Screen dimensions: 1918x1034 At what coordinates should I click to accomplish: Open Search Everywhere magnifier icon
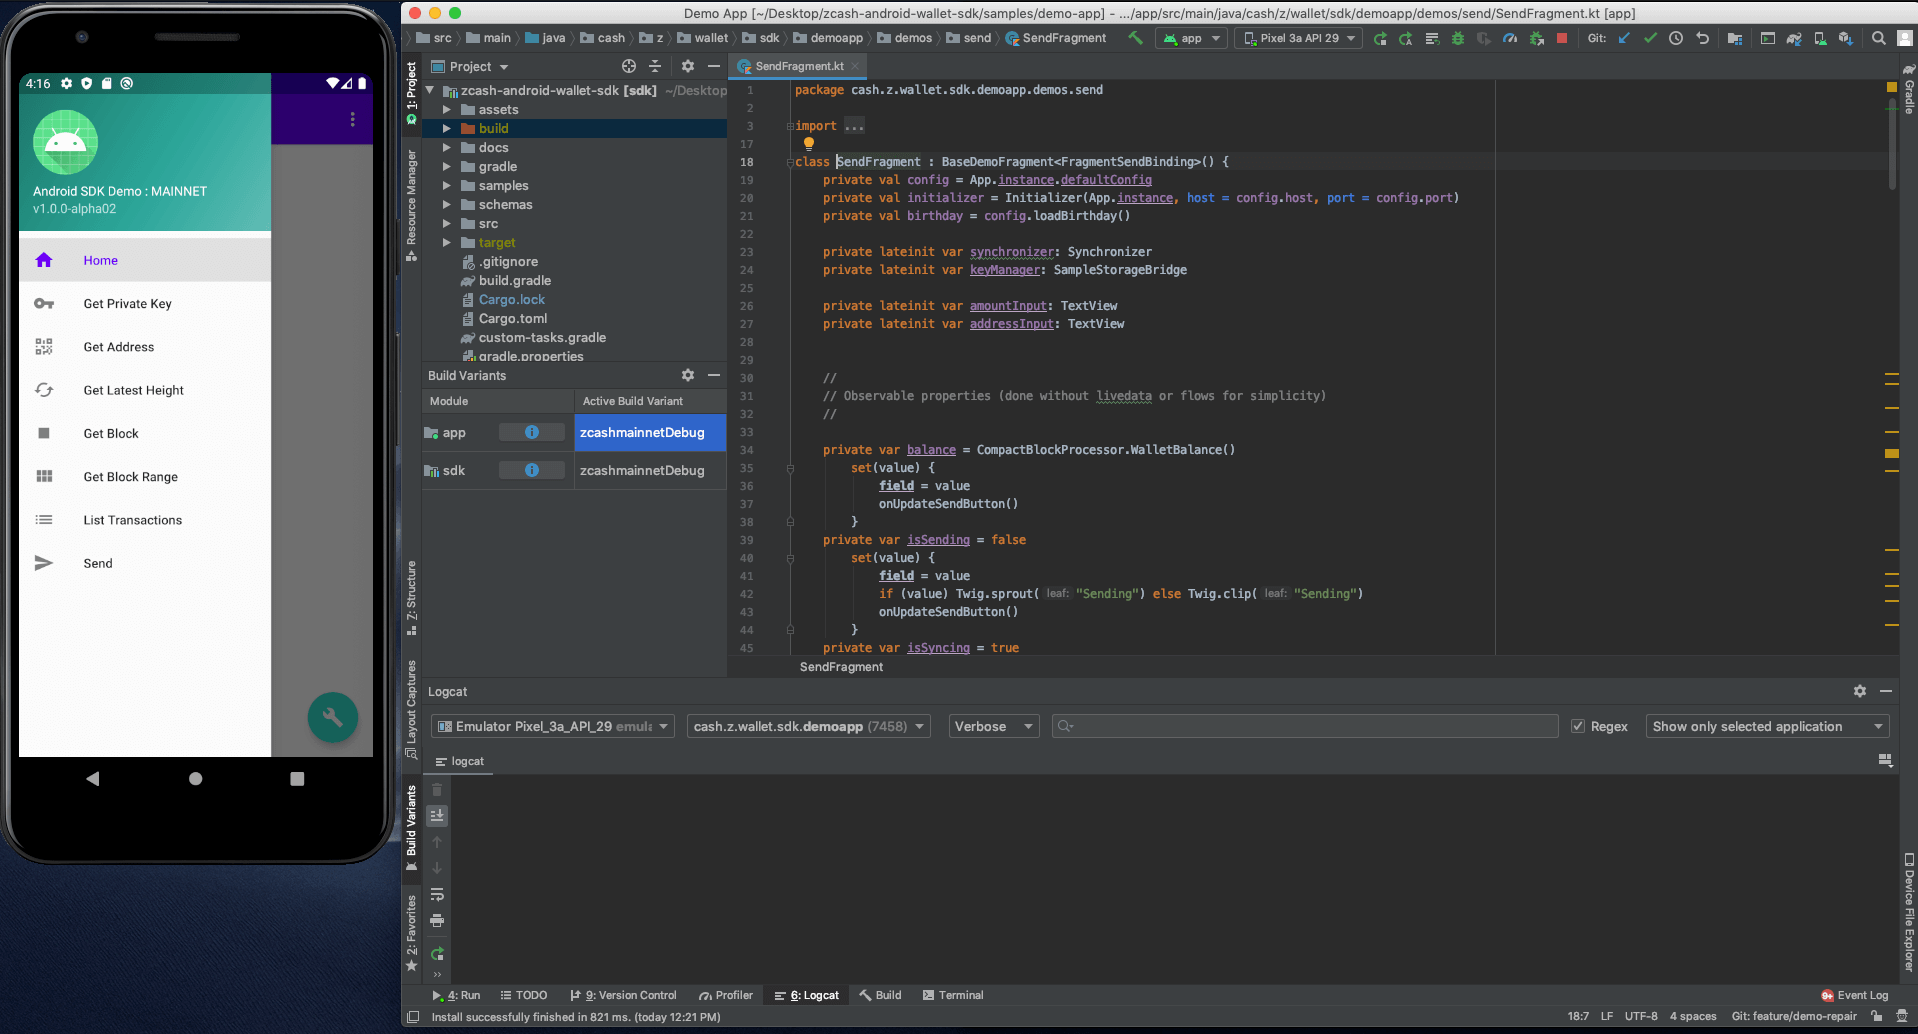(1878, 38)
